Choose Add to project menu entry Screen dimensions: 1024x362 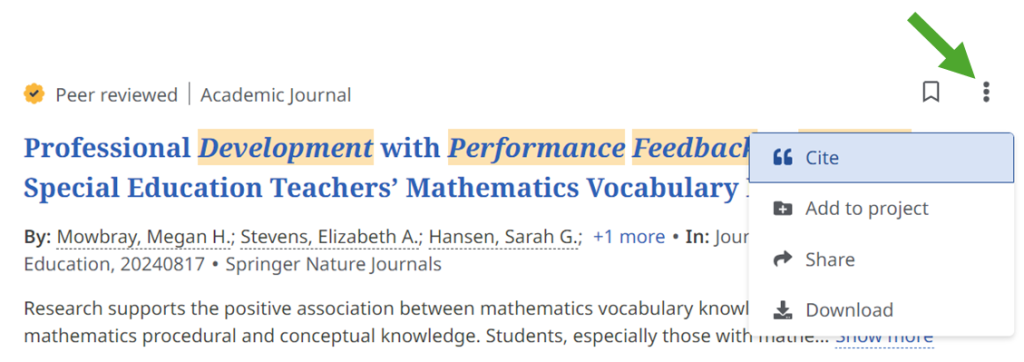coord(882,208)
